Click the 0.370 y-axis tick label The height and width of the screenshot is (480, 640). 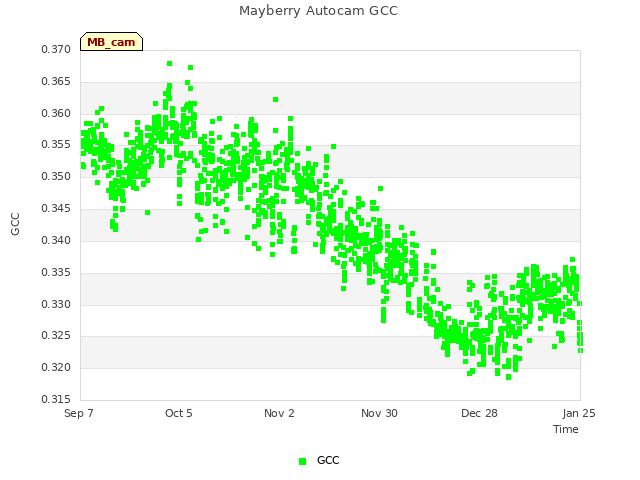coord(56,49)
